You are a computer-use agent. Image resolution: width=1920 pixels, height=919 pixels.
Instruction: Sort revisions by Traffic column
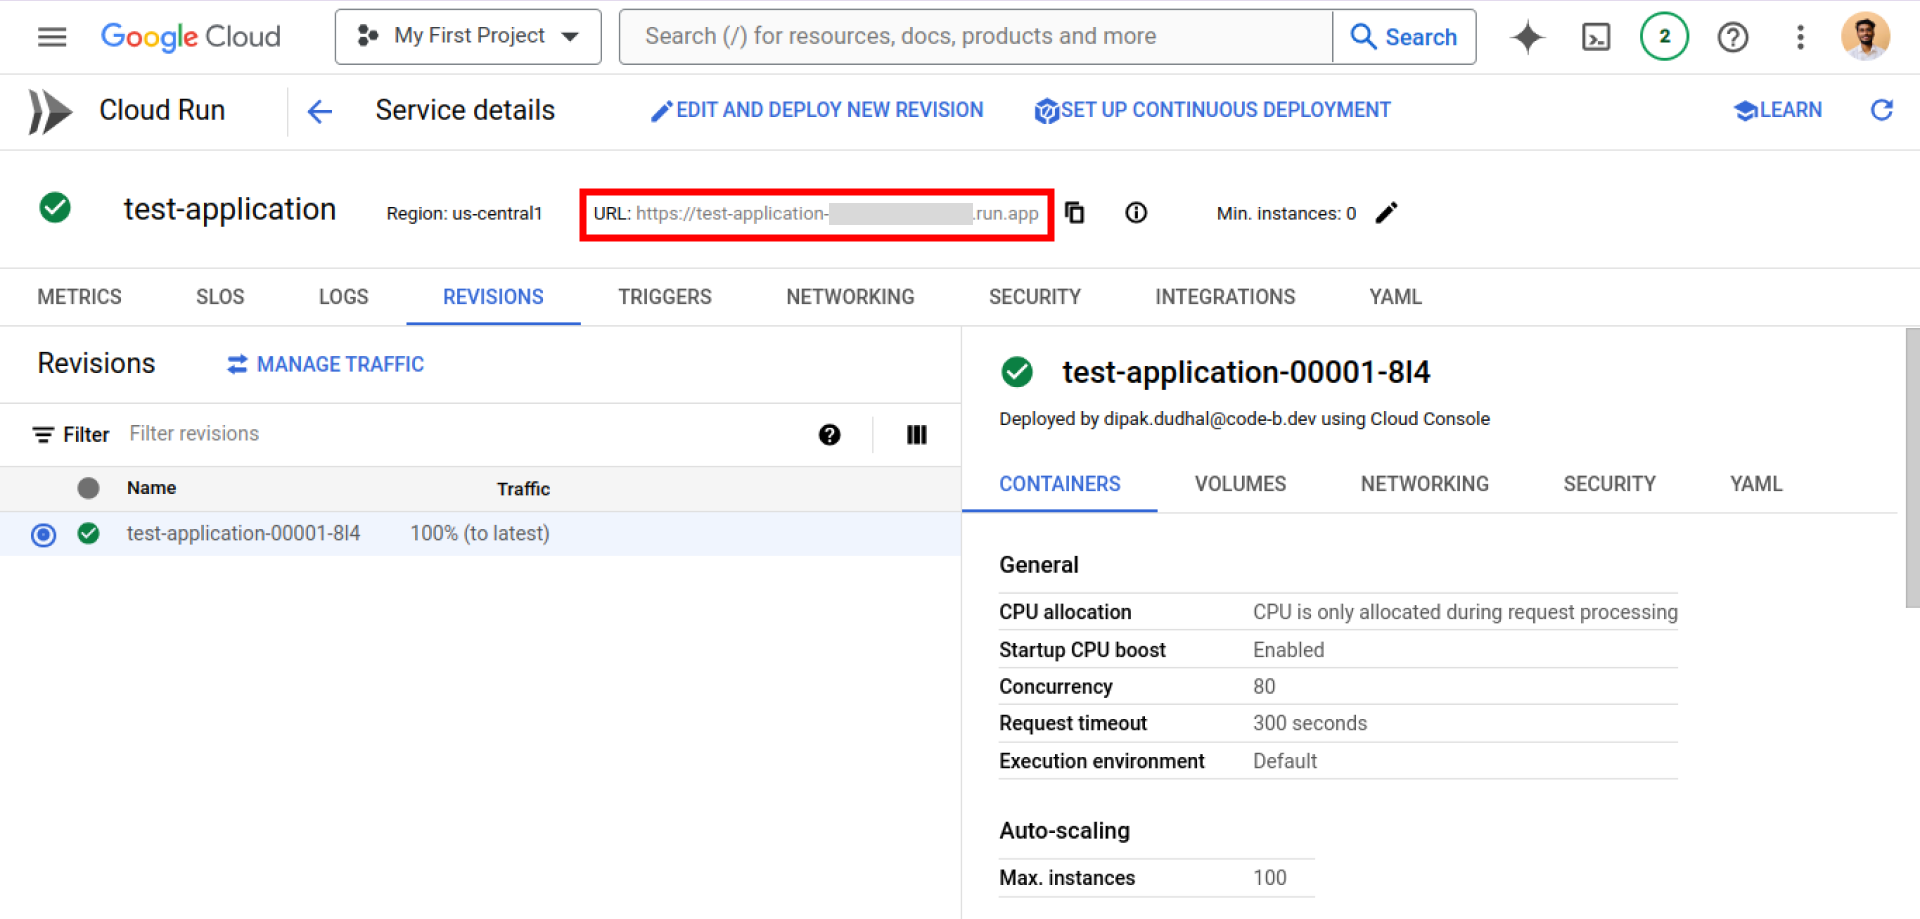tap(523, 489)
